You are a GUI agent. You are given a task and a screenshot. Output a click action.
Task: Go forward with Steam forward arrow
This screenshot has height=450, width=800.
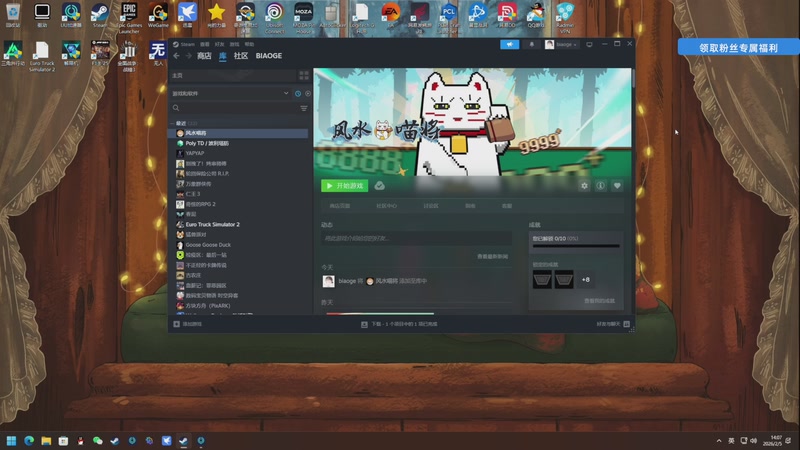coord(188,56)
